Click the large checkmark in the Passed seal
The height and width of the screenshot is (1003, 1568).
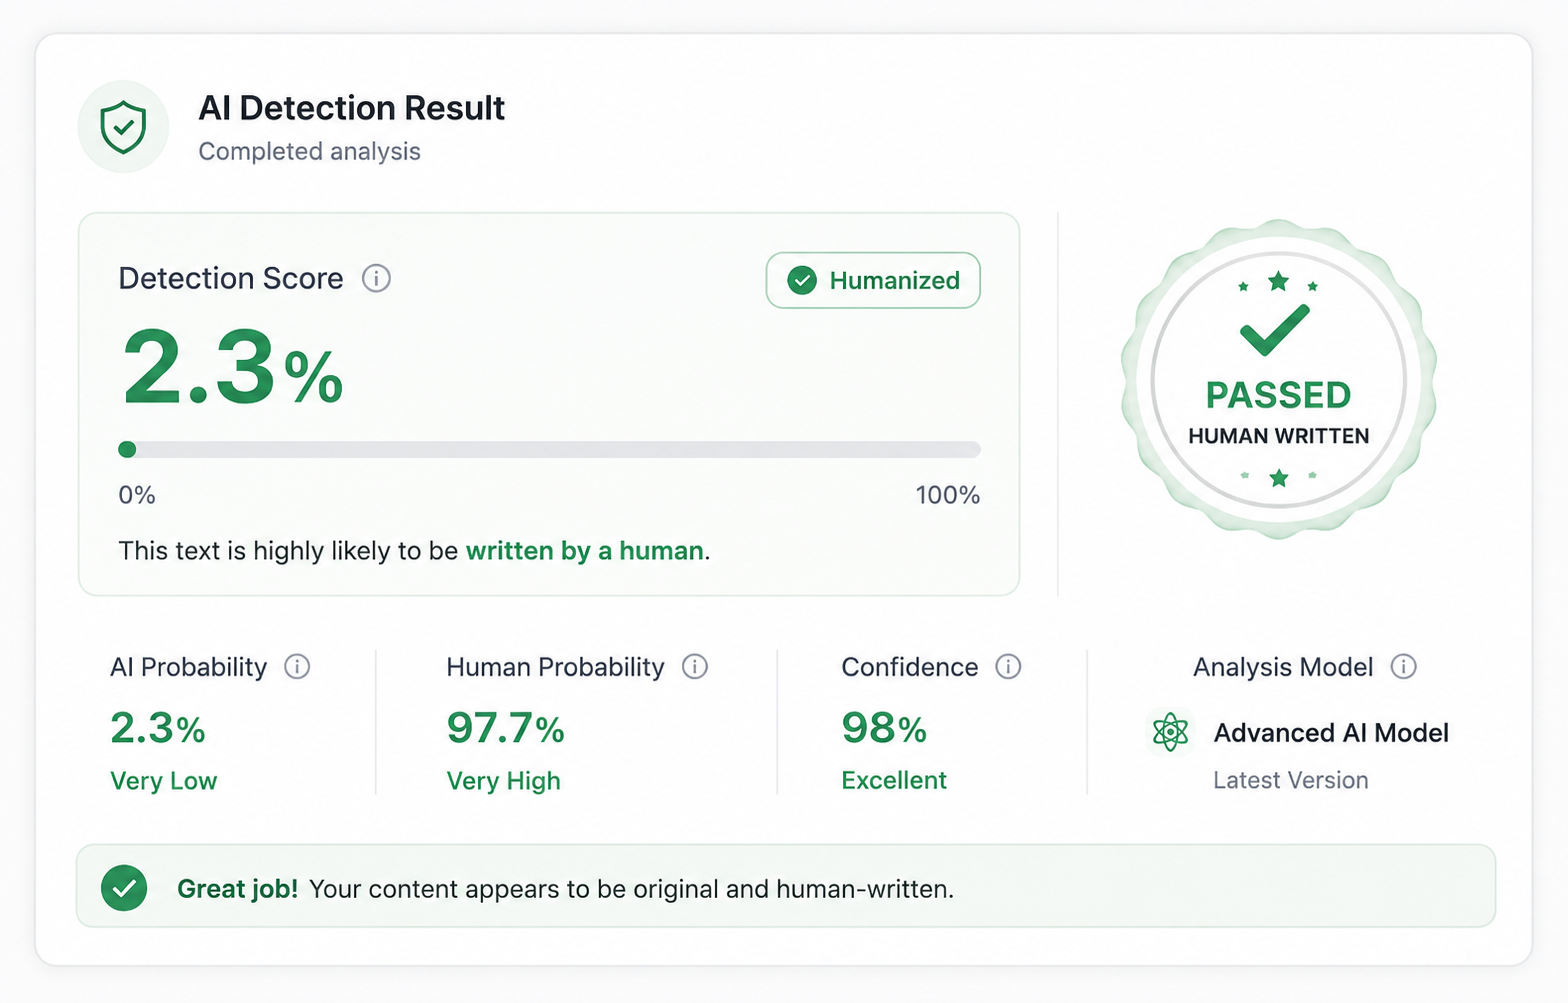click(1274, 331)
